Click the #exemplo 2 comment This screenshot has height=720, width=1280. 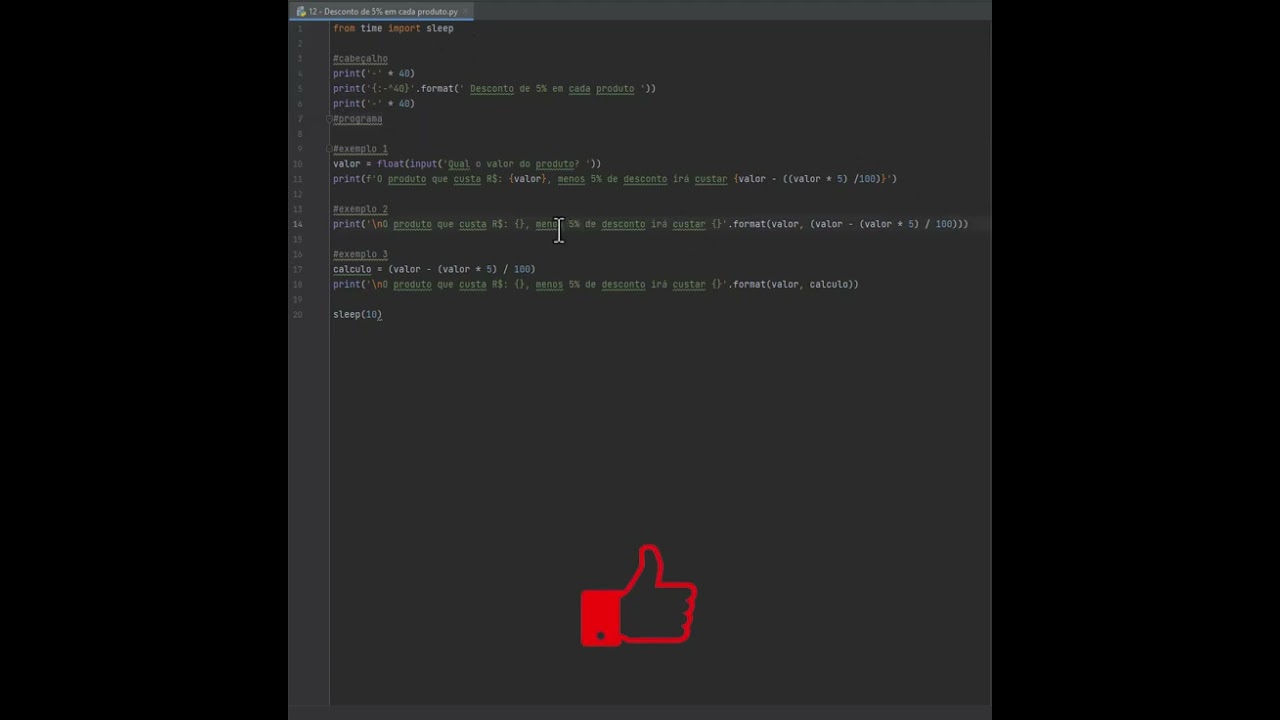(x=360, y=209)
